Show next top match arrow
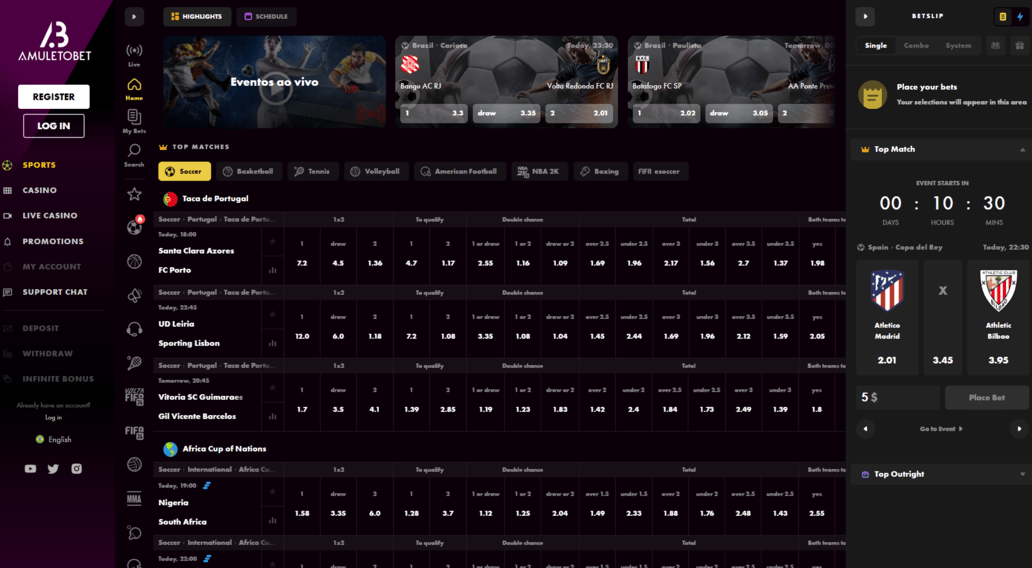The image size is (1032, 568). pos(1019,428)
